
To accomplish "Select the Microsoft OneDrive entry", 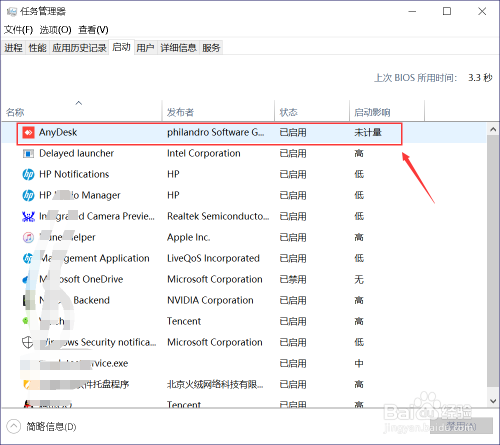I will [81, 279].
